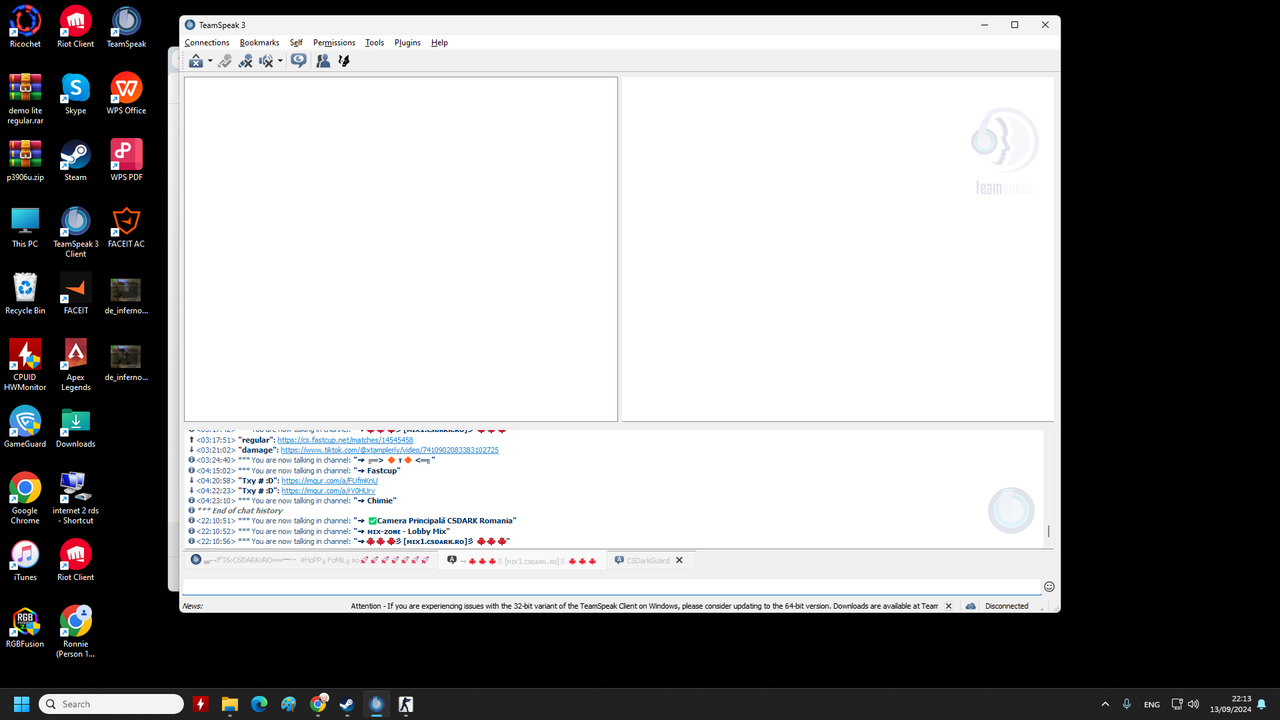Open WPS Office desktop shortcut
The image size is (1280, 720).
126,94
